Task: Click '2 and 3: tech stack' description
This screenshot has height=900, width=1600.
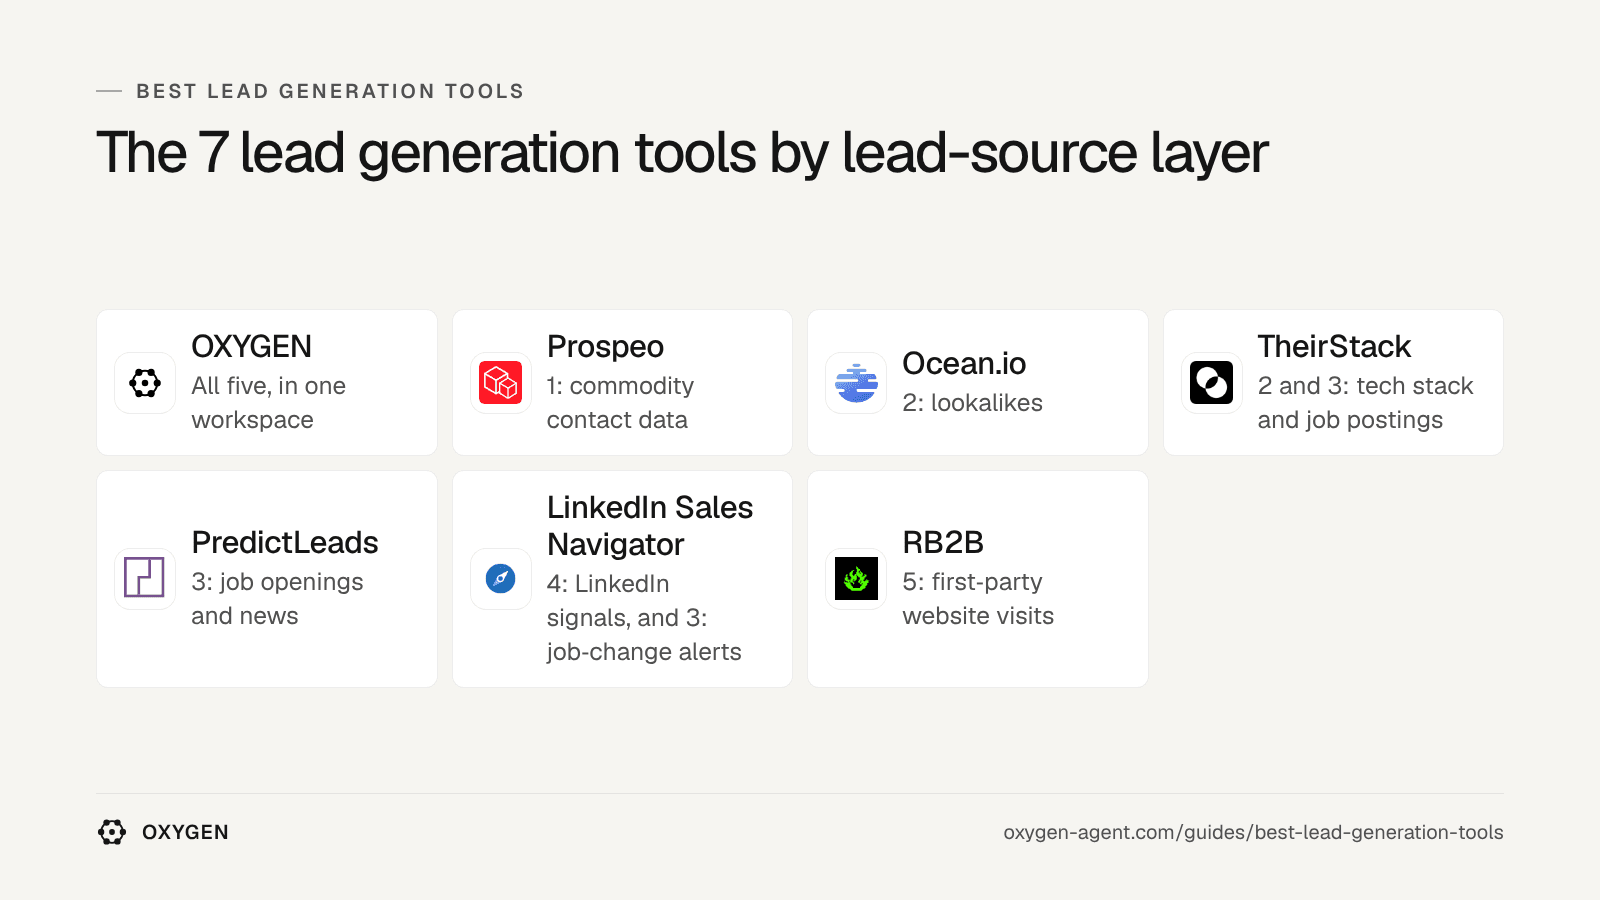Action: coord(1365,403)
